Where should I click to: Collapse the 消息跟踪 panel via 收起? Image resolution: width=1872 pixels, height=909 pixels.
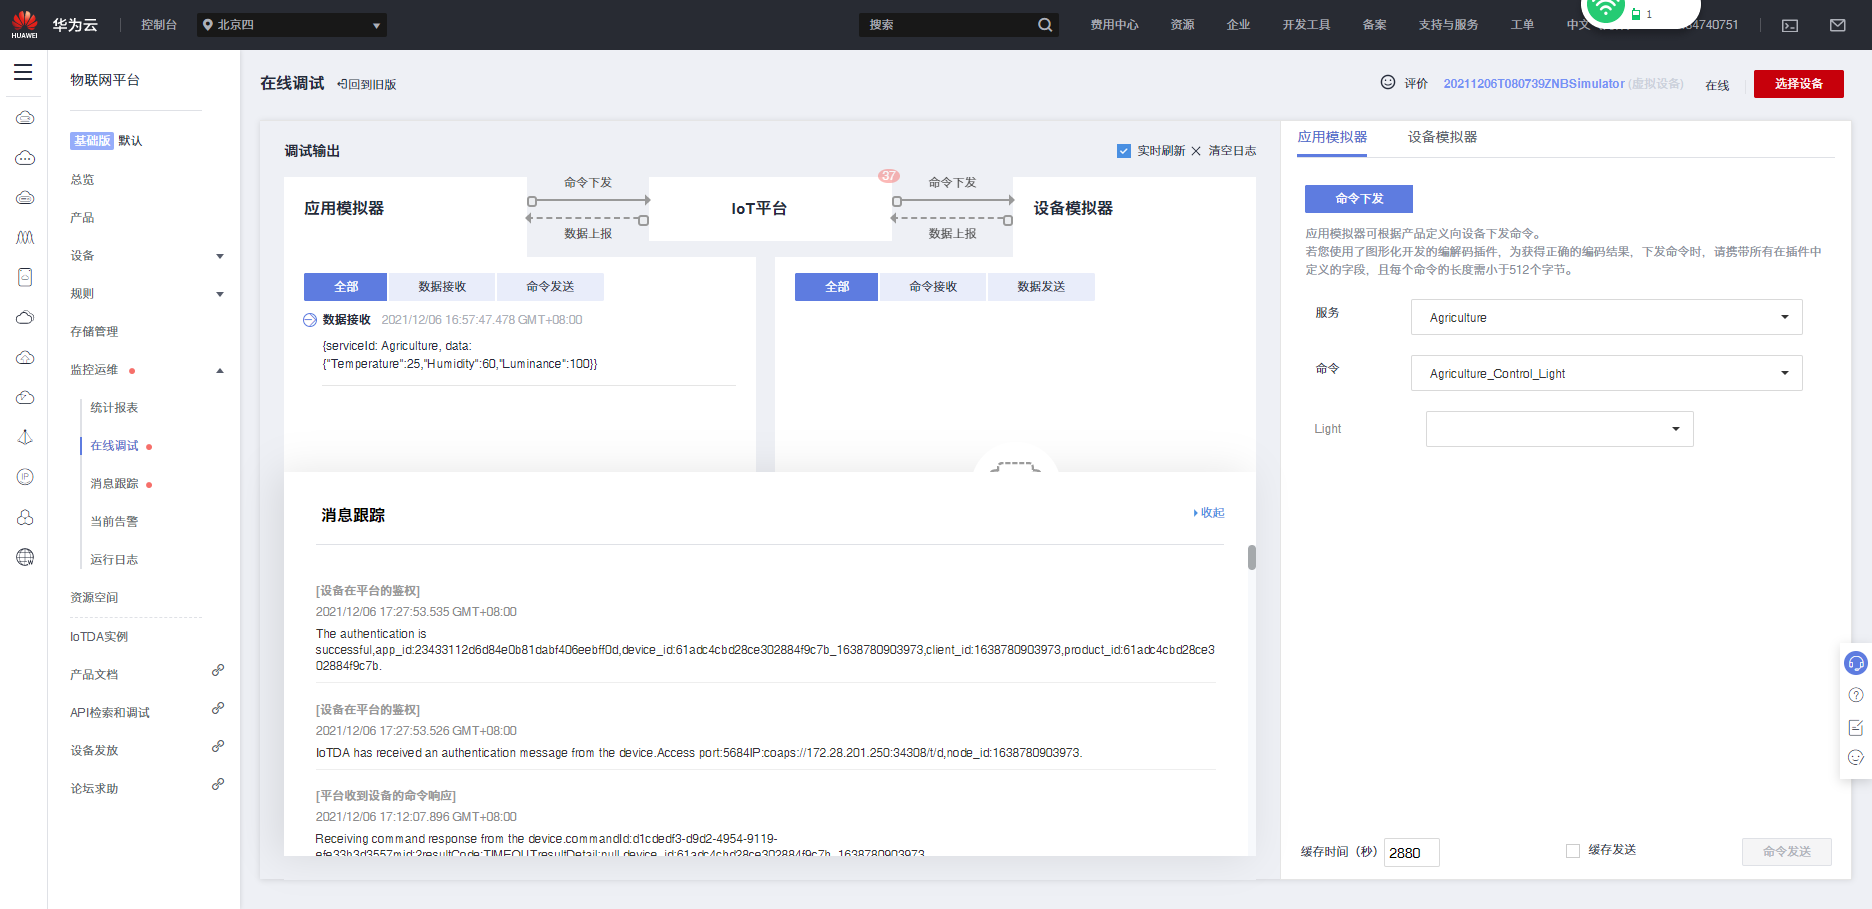pyautogui.click(x=1209, y=513)
